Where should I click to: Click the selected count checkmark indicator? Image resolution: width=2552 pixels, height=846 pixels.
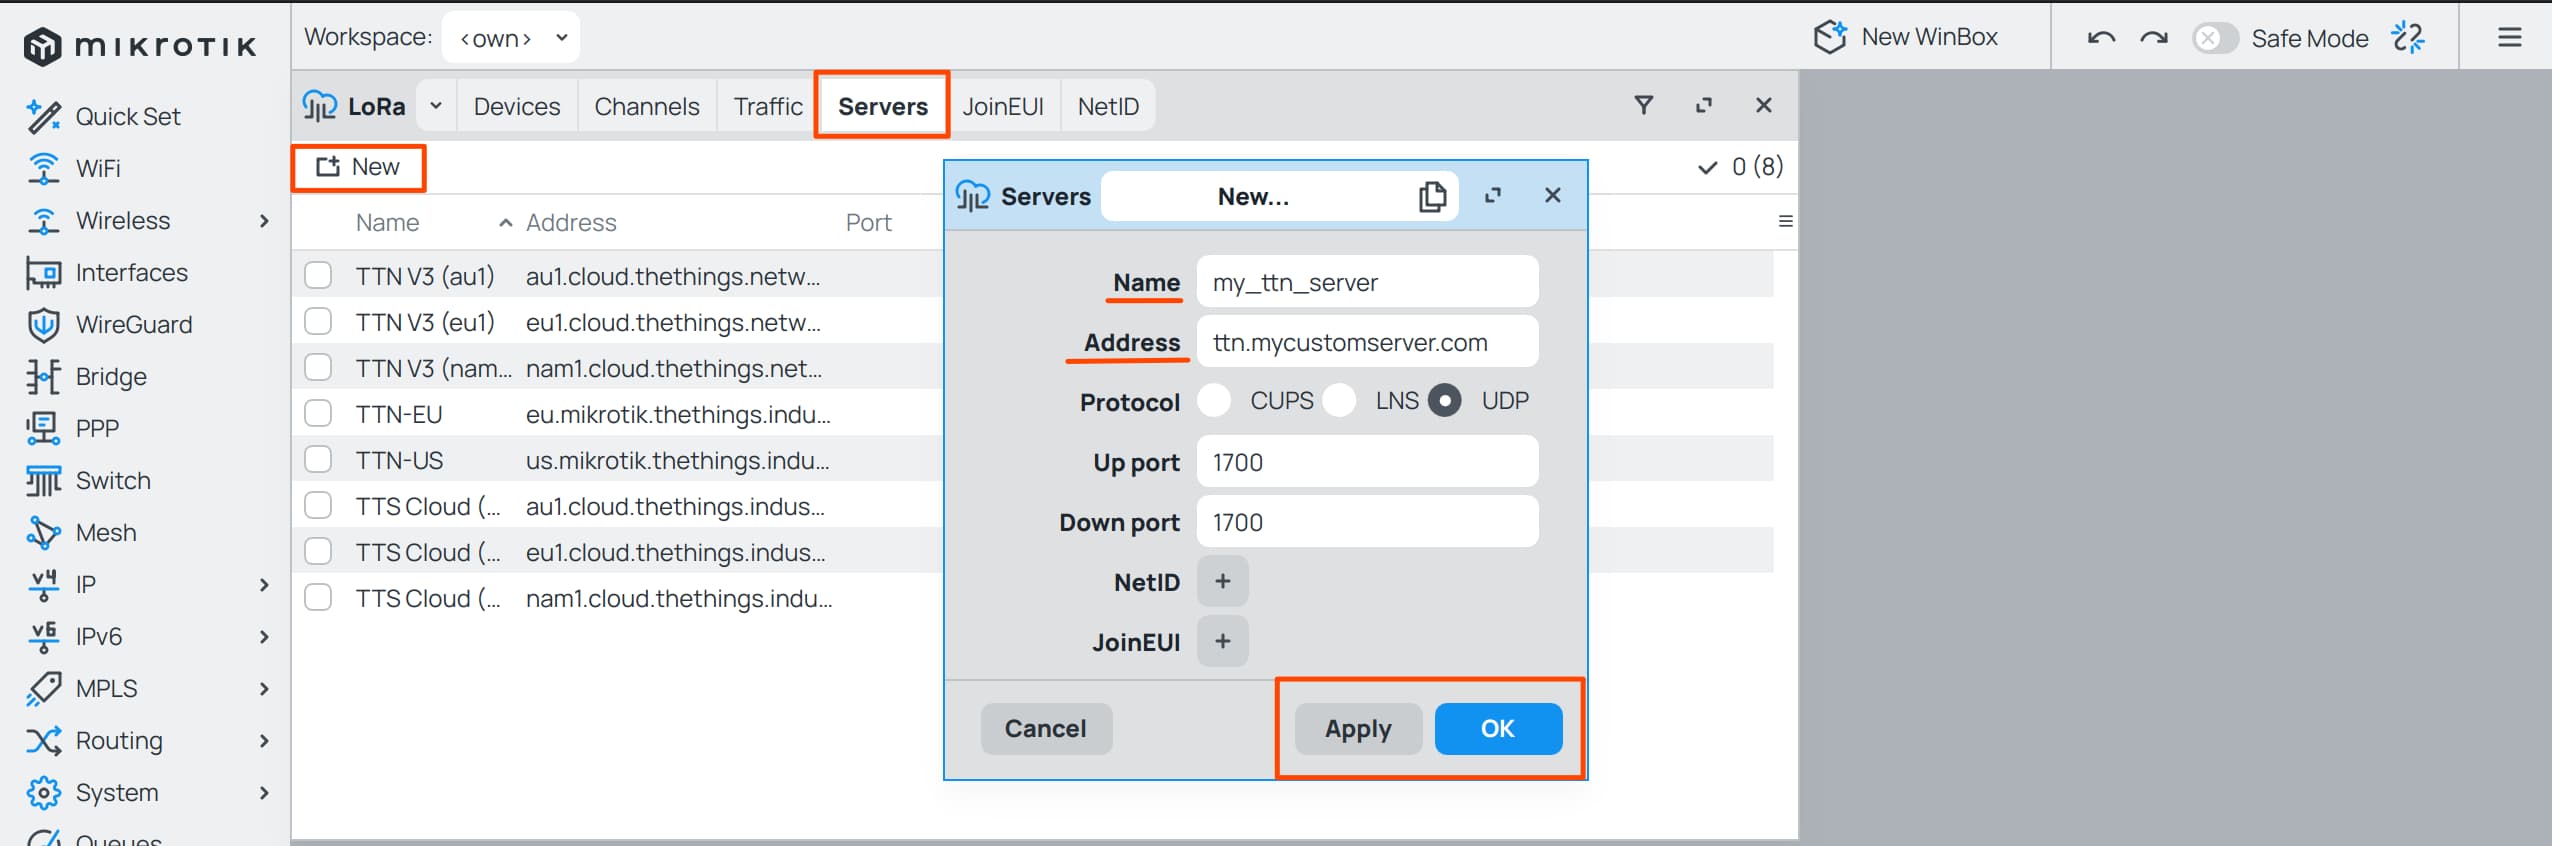(1708, 168)
